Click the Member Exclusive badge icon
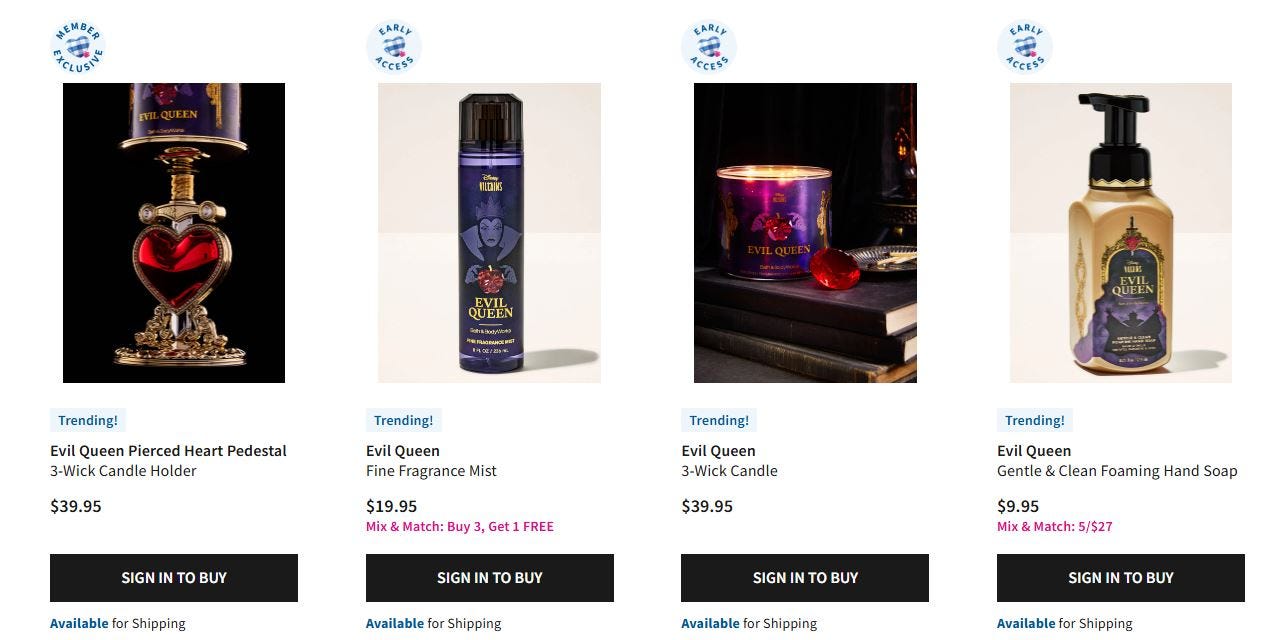This screenshot has width=1262, height=640. 78,47
